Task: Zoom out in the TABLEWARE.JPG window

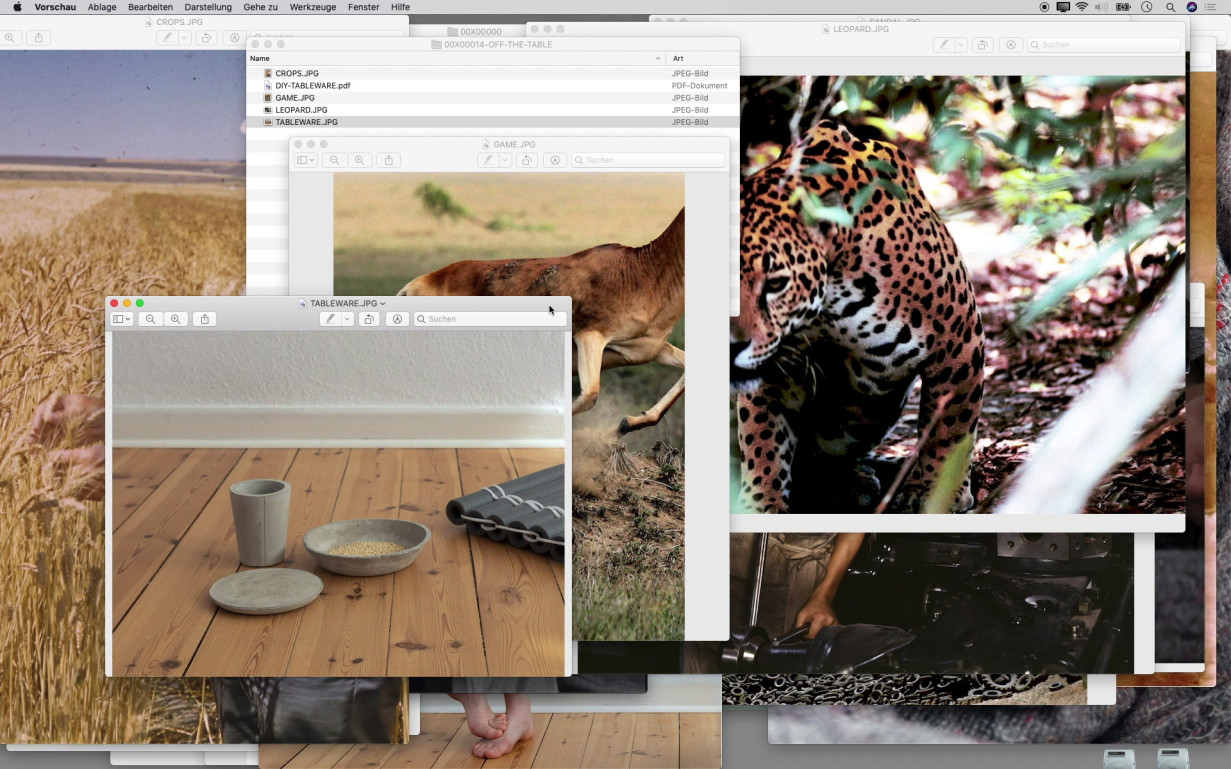Action: [x=150, y=319]
